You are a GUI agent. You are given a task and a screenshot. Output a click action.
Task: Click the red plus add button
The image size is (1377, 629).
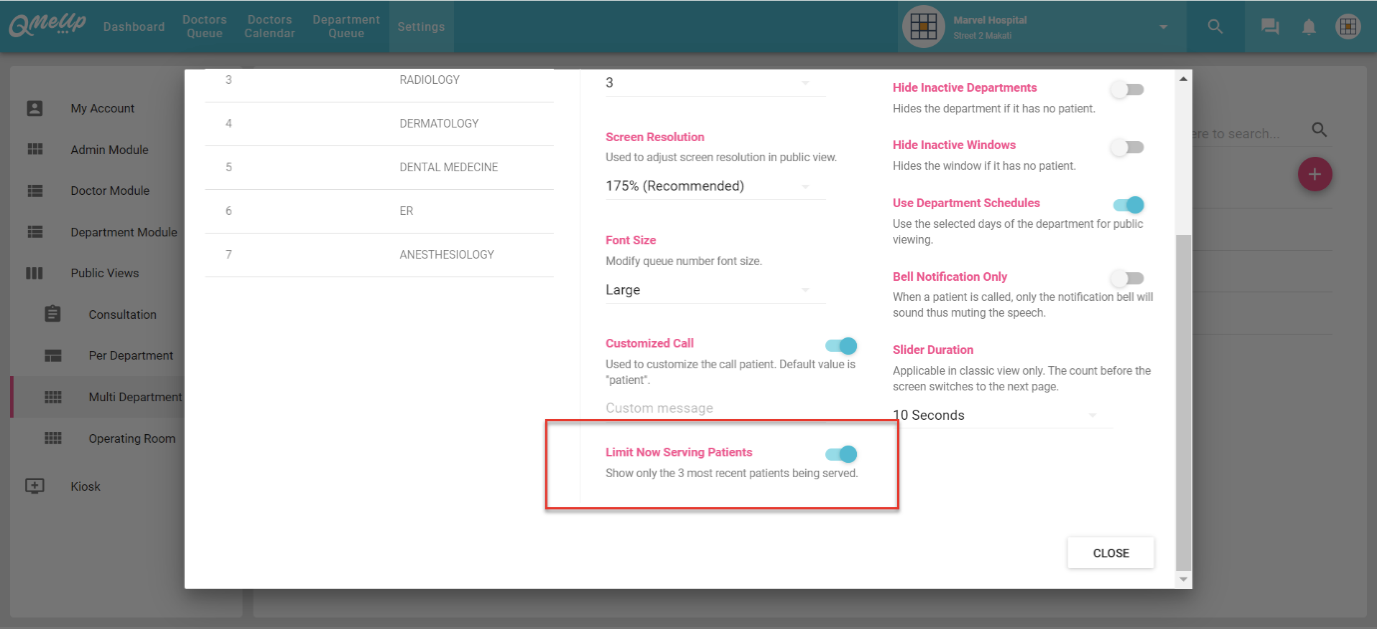pyautogui.click(x=1314, y=175)
